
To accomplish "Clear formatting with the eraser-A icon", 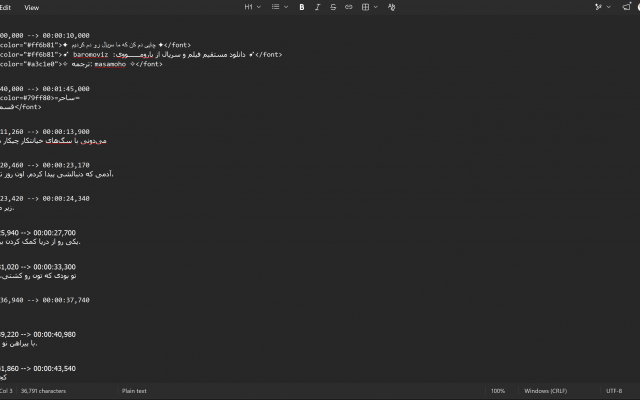I will click(391, 7).
